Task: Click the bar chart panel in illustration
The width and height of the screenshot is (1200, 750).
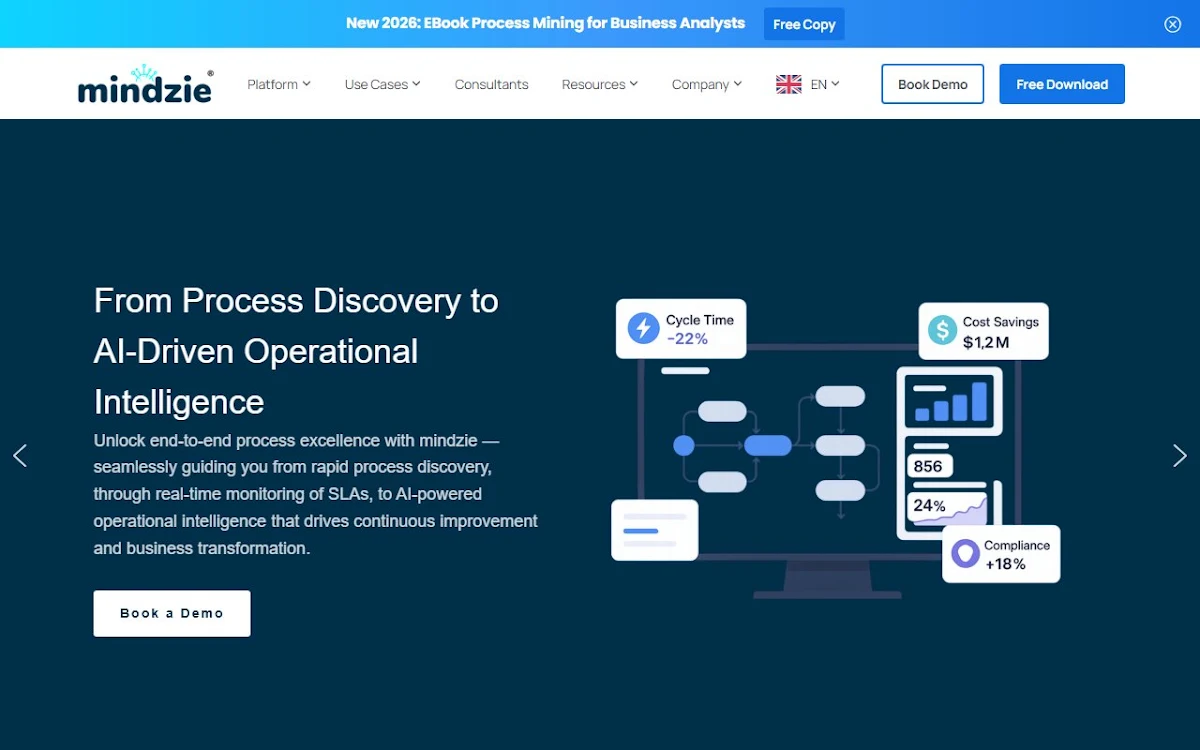Action: click(x=951, y=401)
